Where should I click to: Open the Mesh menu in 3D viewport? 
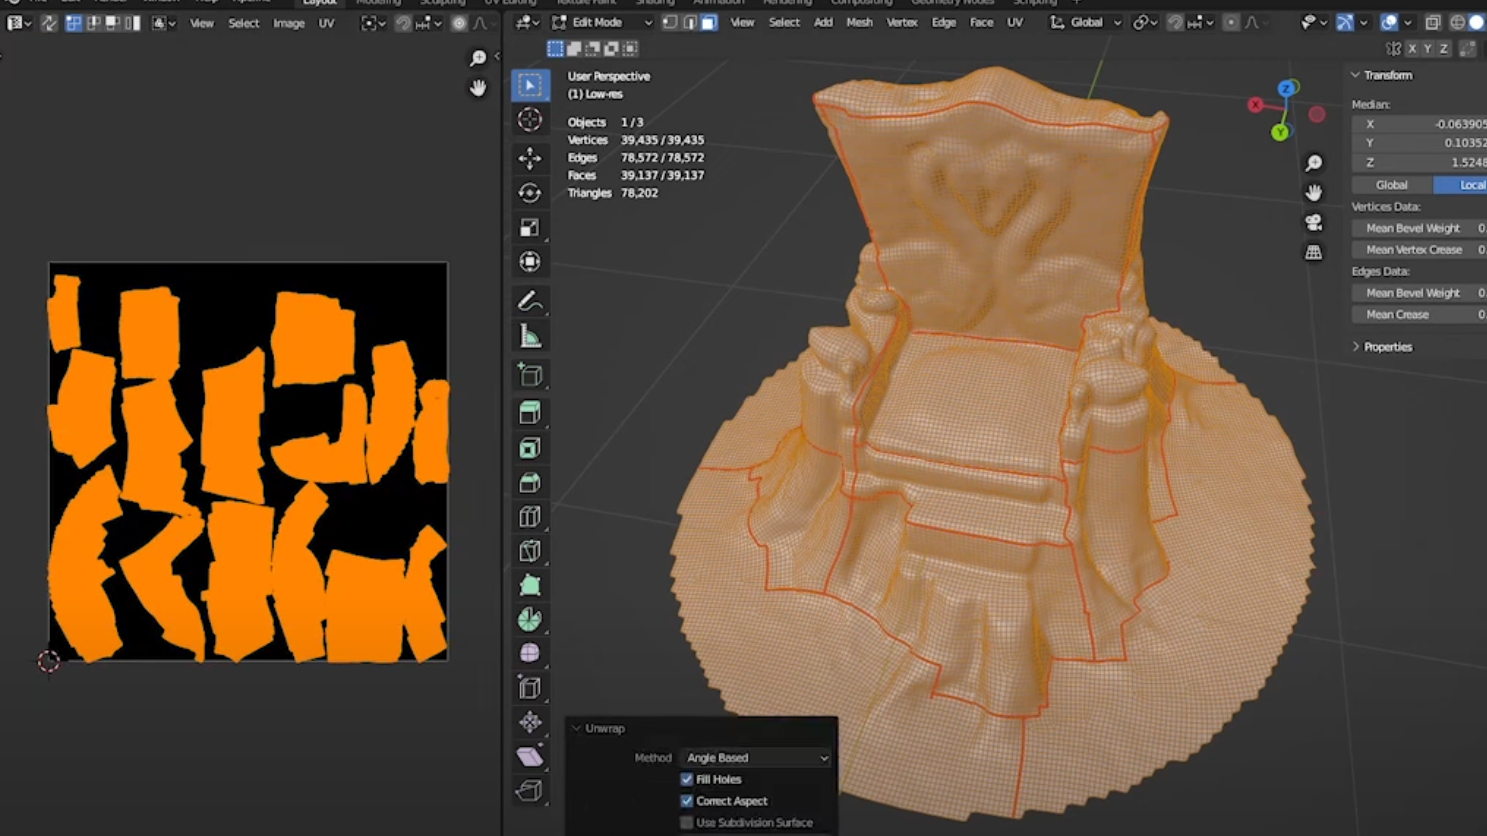pyautogui.click(x=859, y=22)
